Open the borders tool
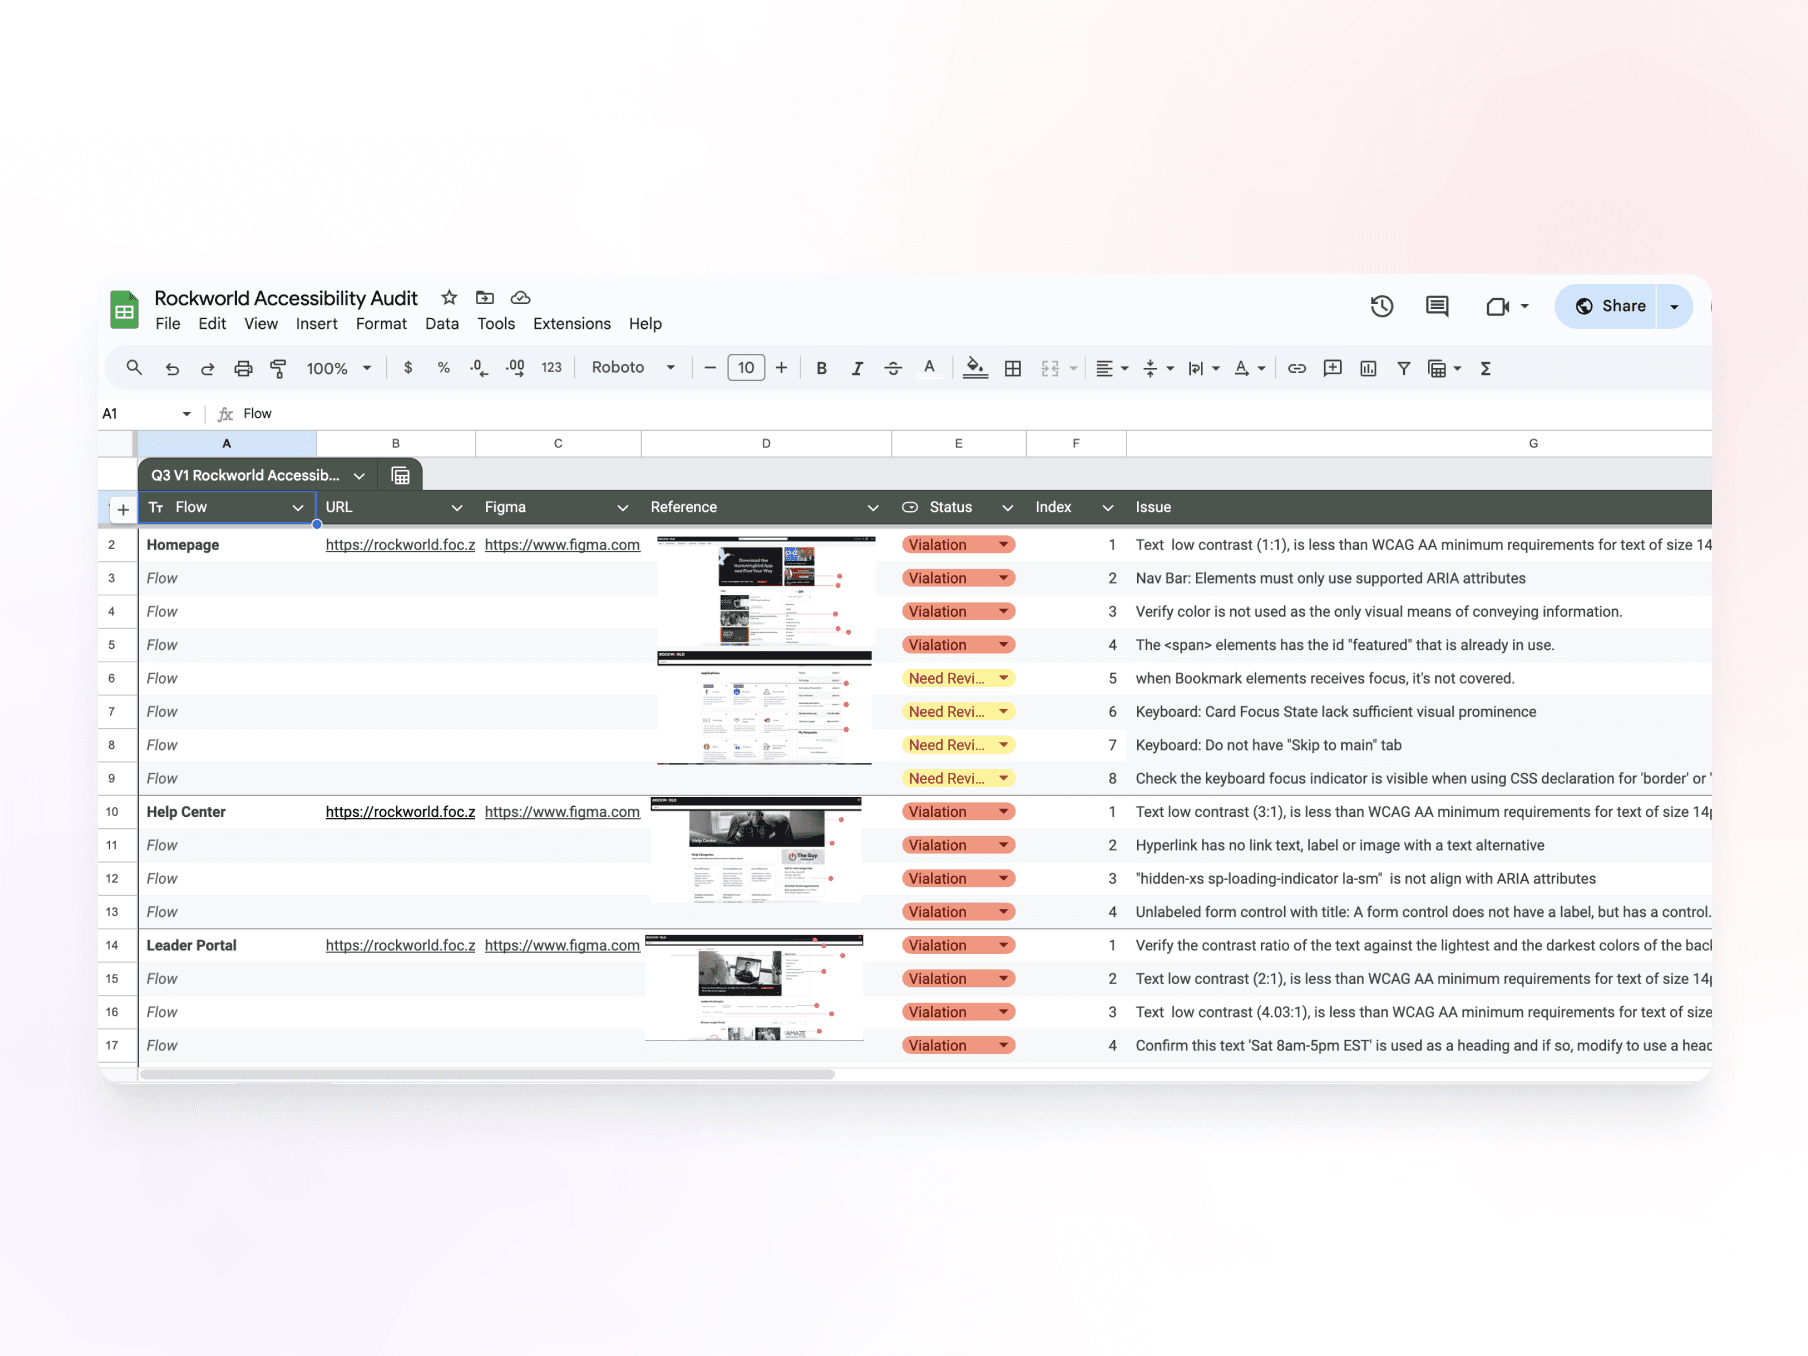Screen dimensions: 1808x1356 [1013, 368]
